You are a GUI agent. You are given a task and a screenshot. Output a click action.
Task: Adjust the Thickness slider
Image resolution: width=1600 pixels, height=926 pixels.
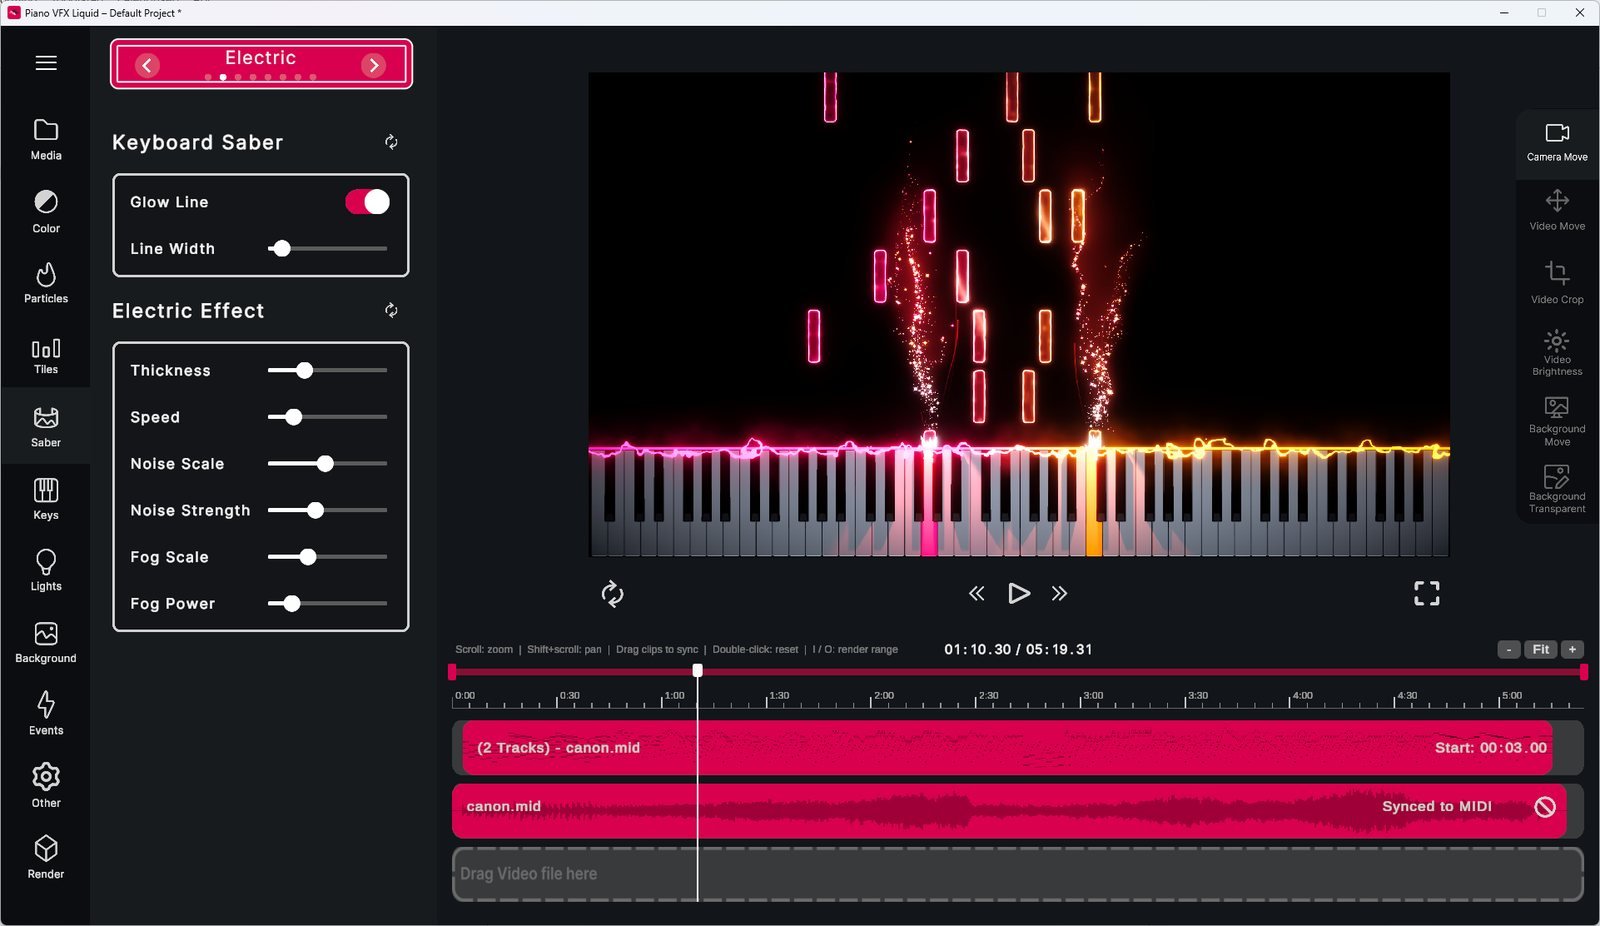click(327, 371)
